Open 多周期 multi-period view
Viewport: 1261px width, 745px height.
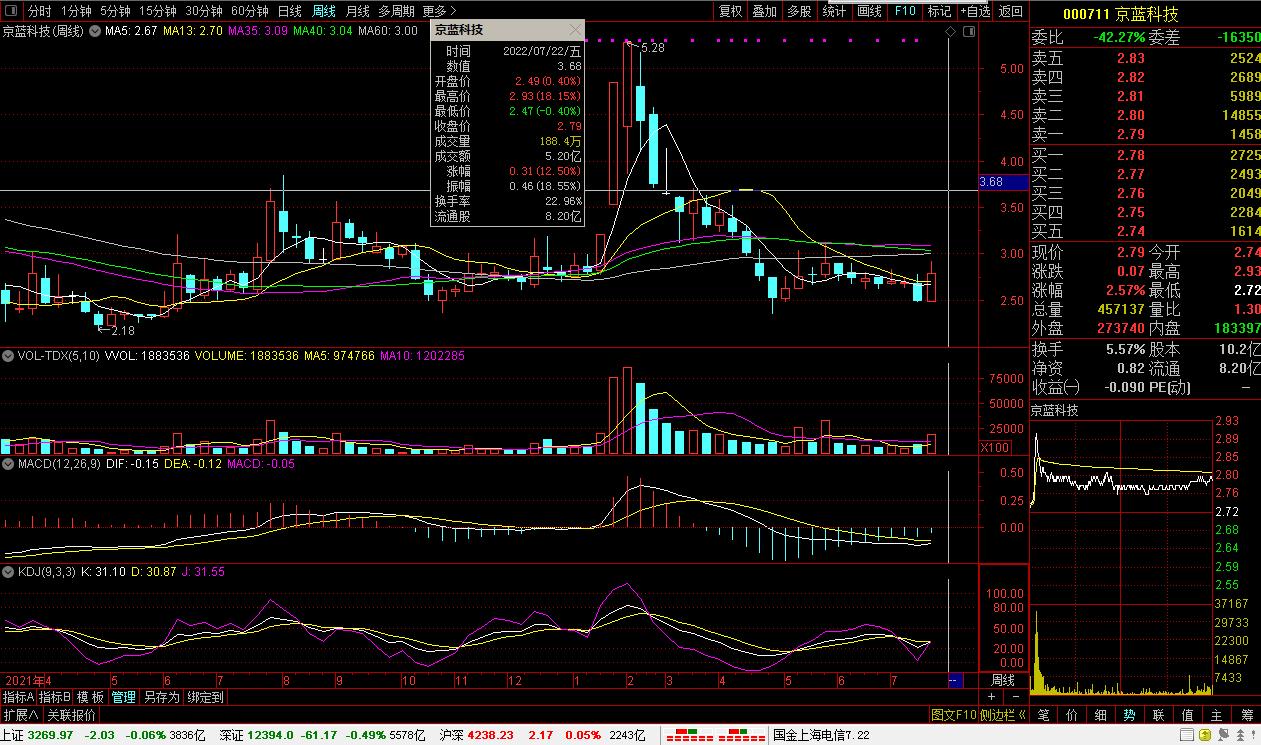396,11
